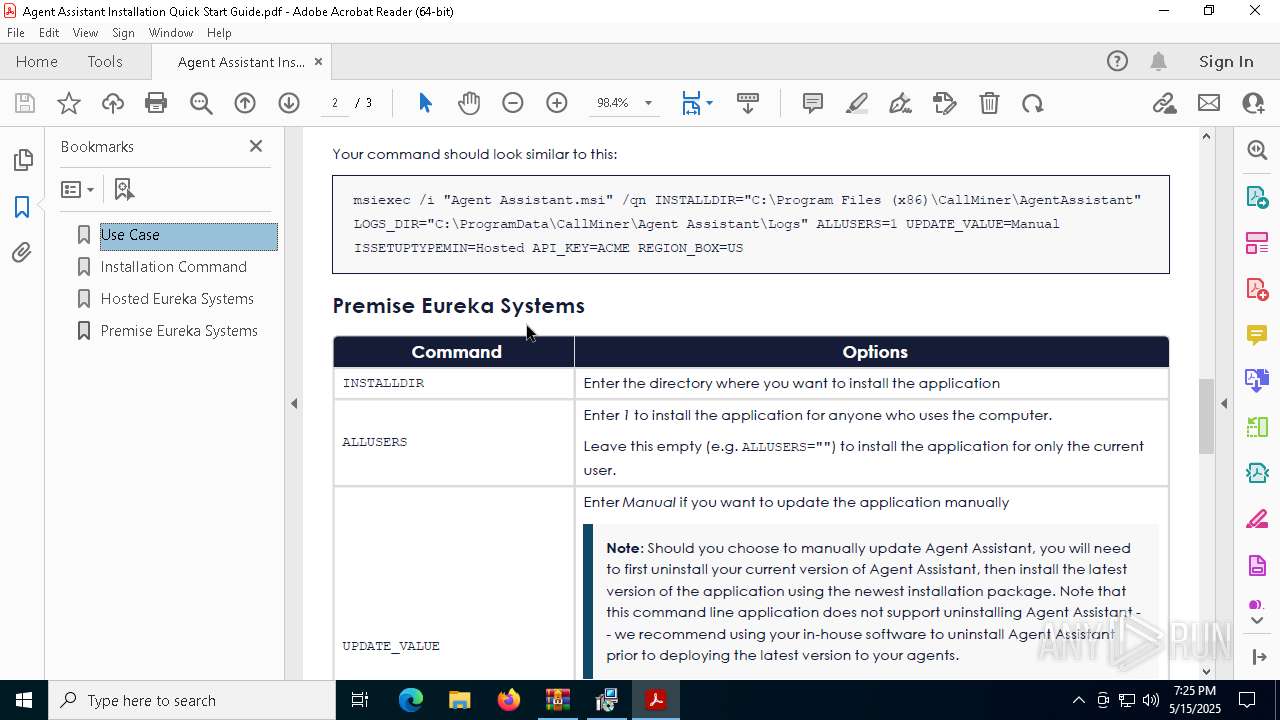Open the View menu
This screenshot has width=1280, height=720.
click(86, 33)
